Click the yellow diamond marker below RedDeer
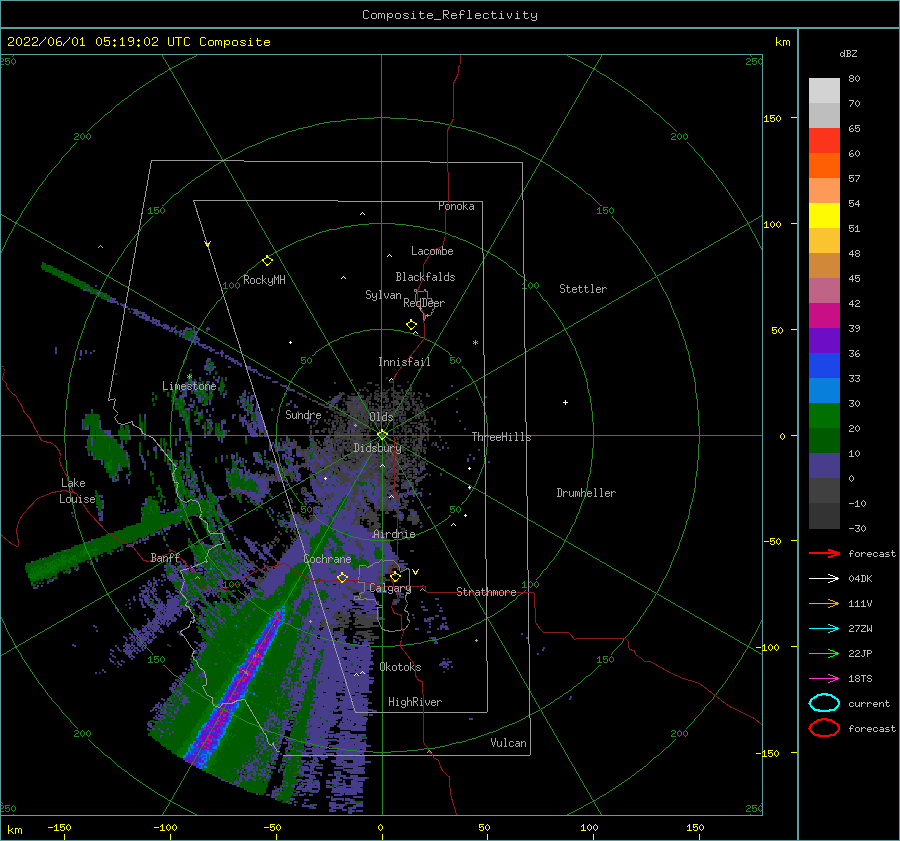900x841 pixels. coord(411,325)
